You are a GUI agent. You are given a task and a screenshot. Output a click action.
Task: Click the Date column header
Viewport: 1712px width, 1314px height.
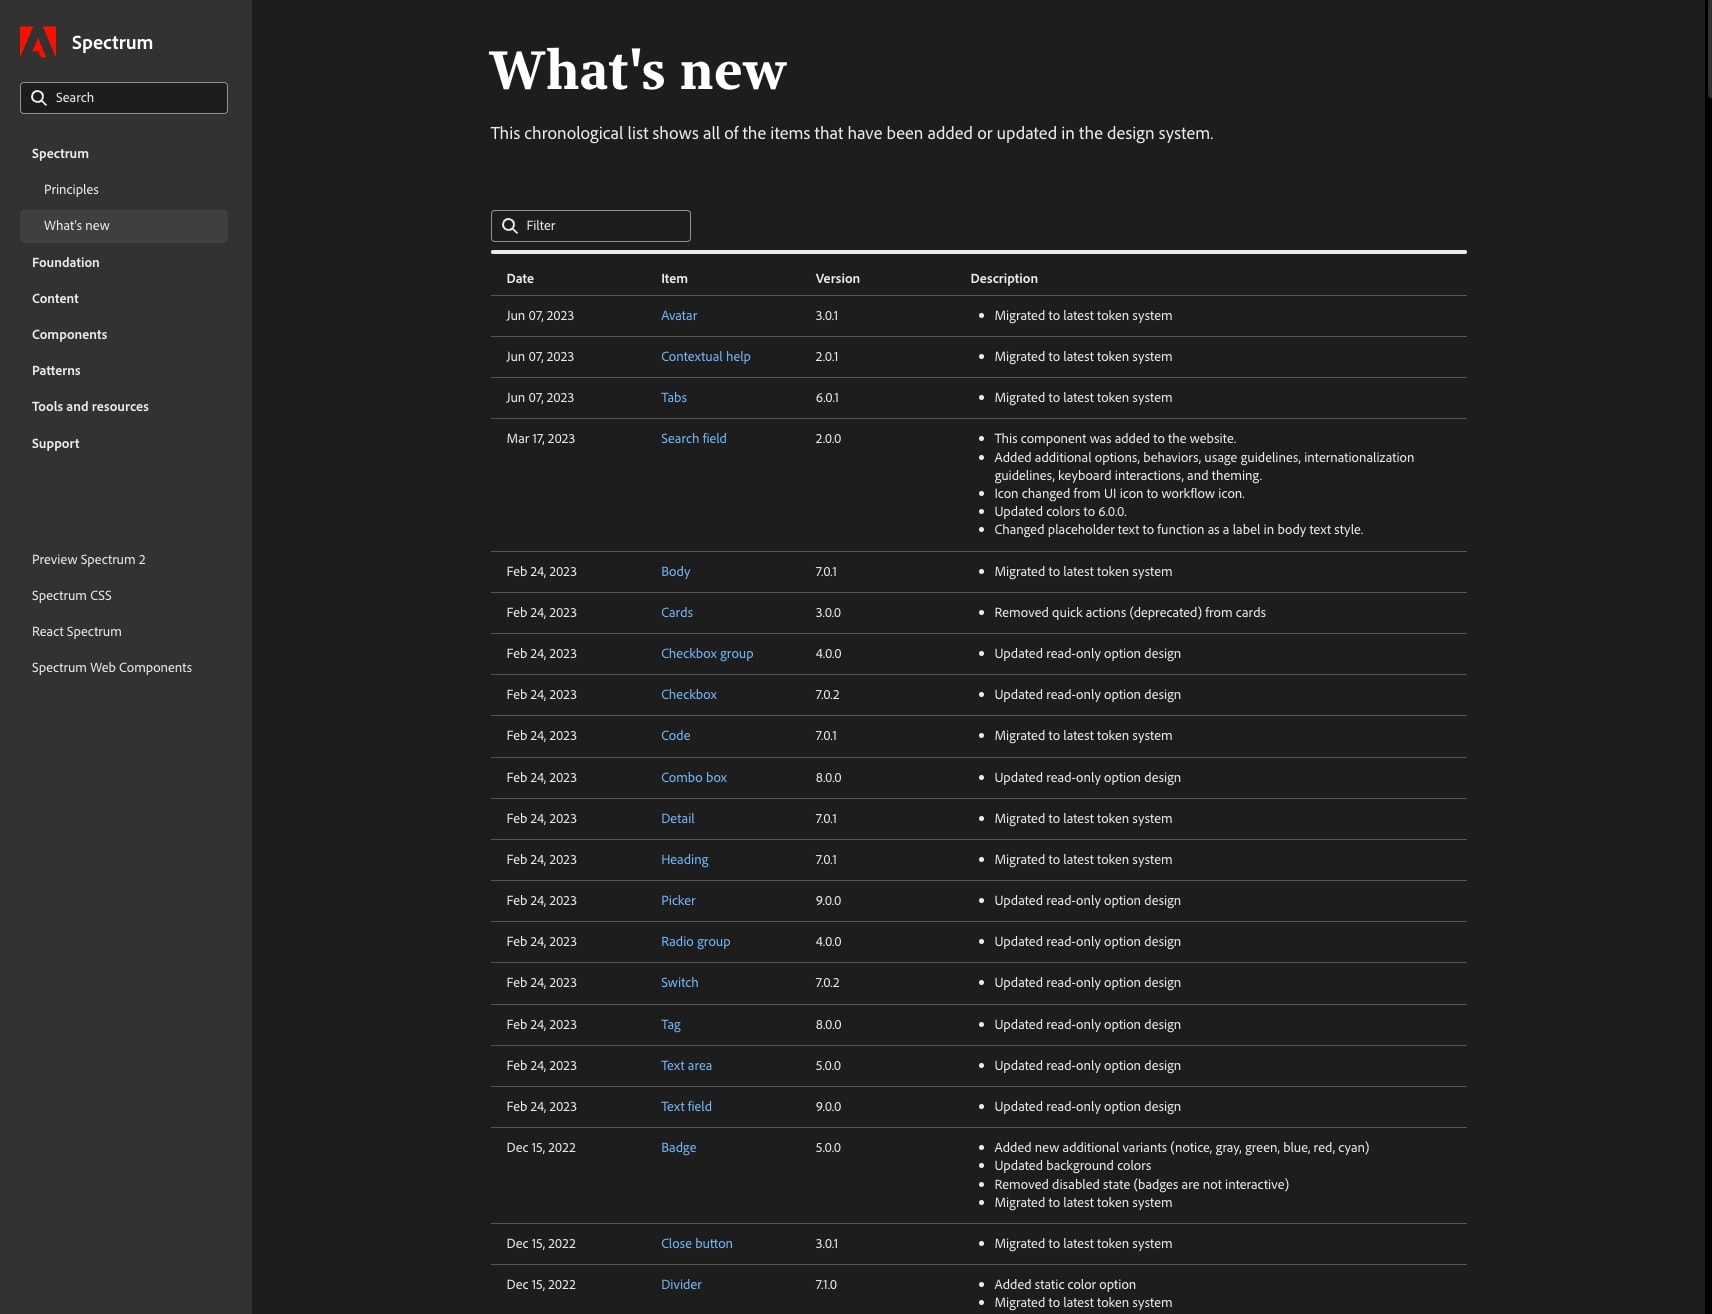pos(520,279)
